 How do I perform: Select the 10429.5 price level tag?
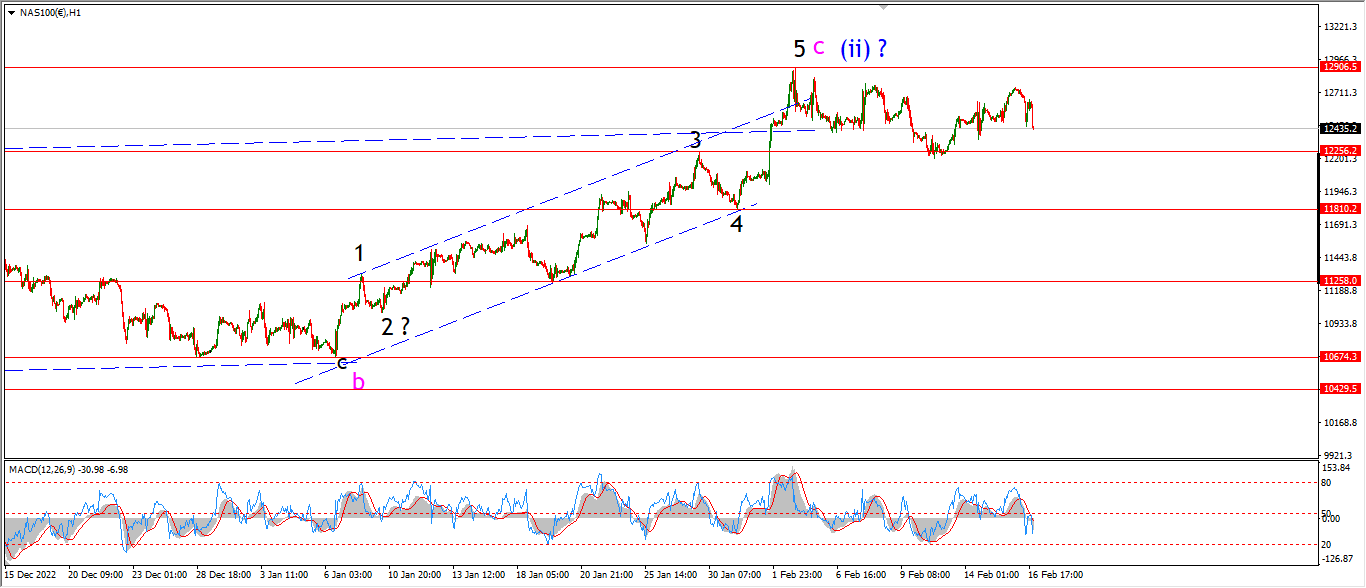point(1340,389)
